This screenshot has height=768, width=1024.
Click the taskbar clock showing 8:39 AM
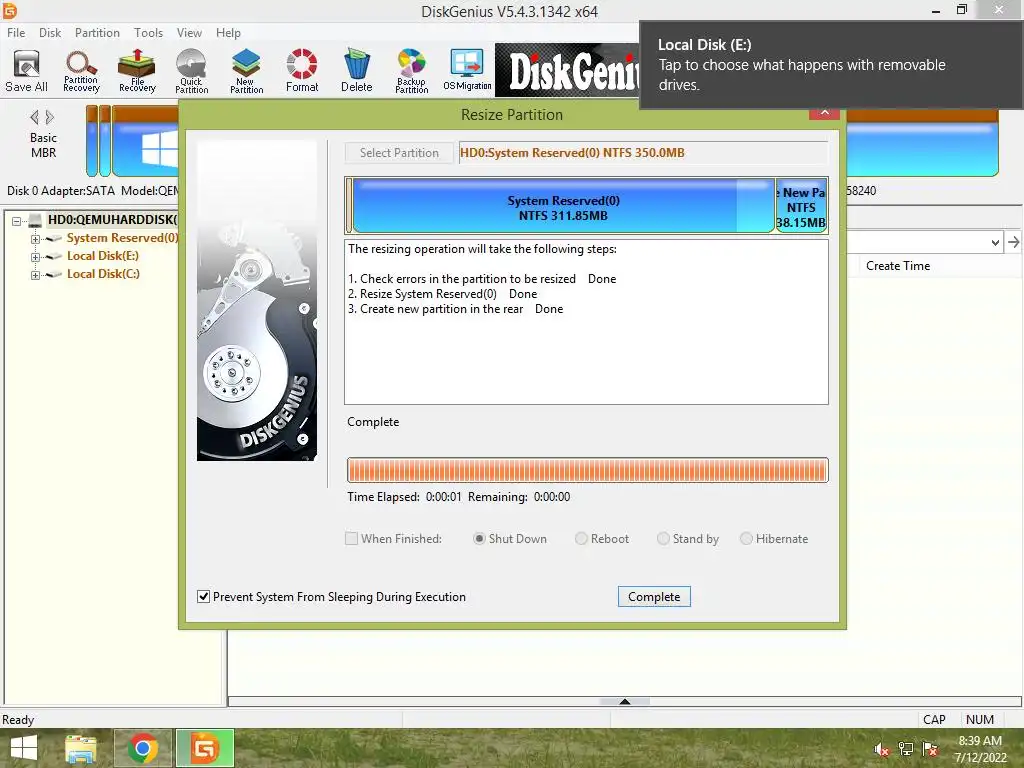pos(980,748)
